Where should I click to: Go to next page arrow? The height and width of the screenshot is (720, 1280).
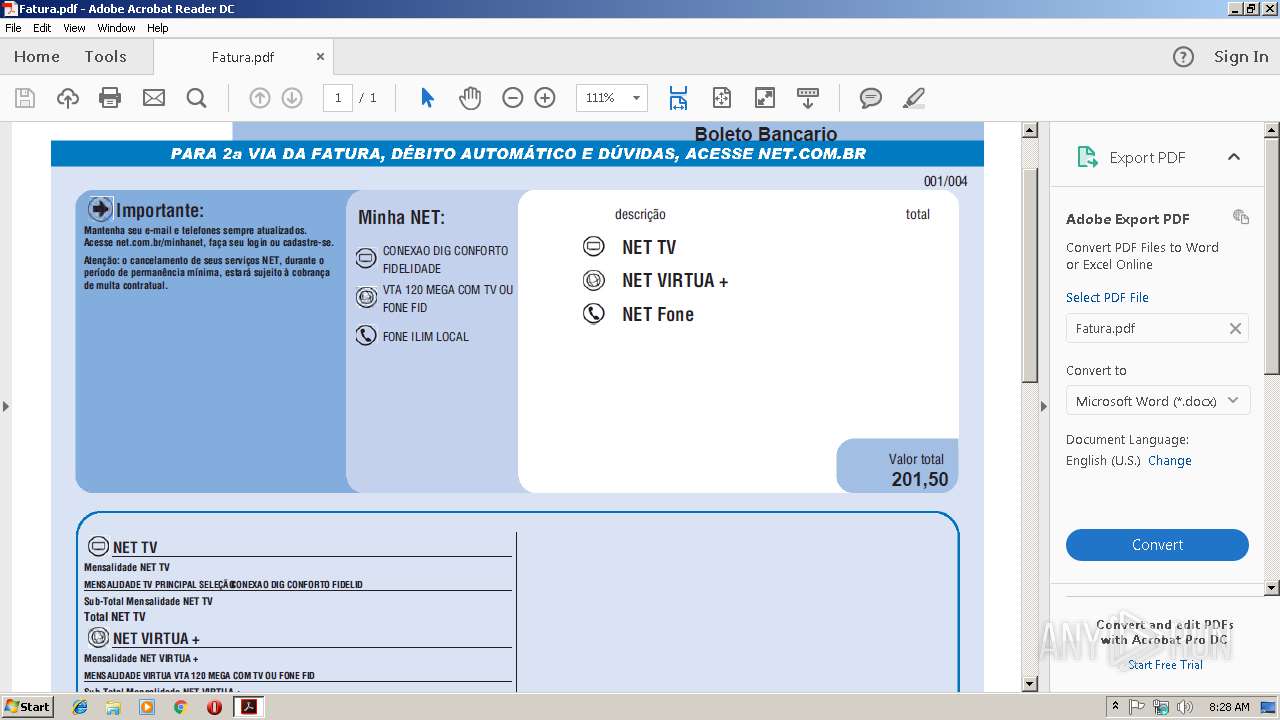pyautogui.click(x=292, y=98)
